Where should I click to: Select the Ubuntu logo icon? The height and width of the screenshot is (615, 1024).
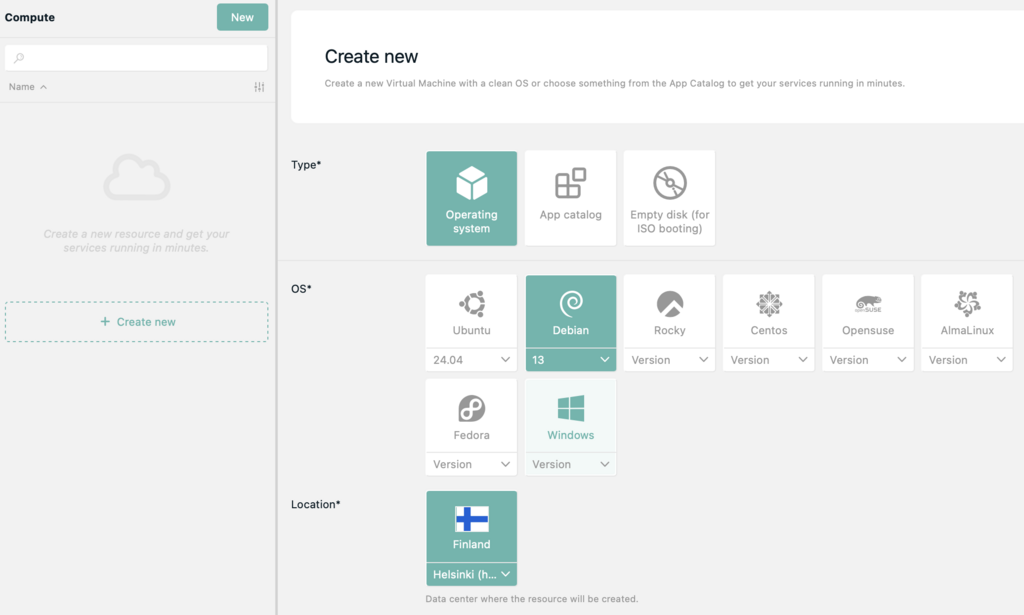point(472,304)
